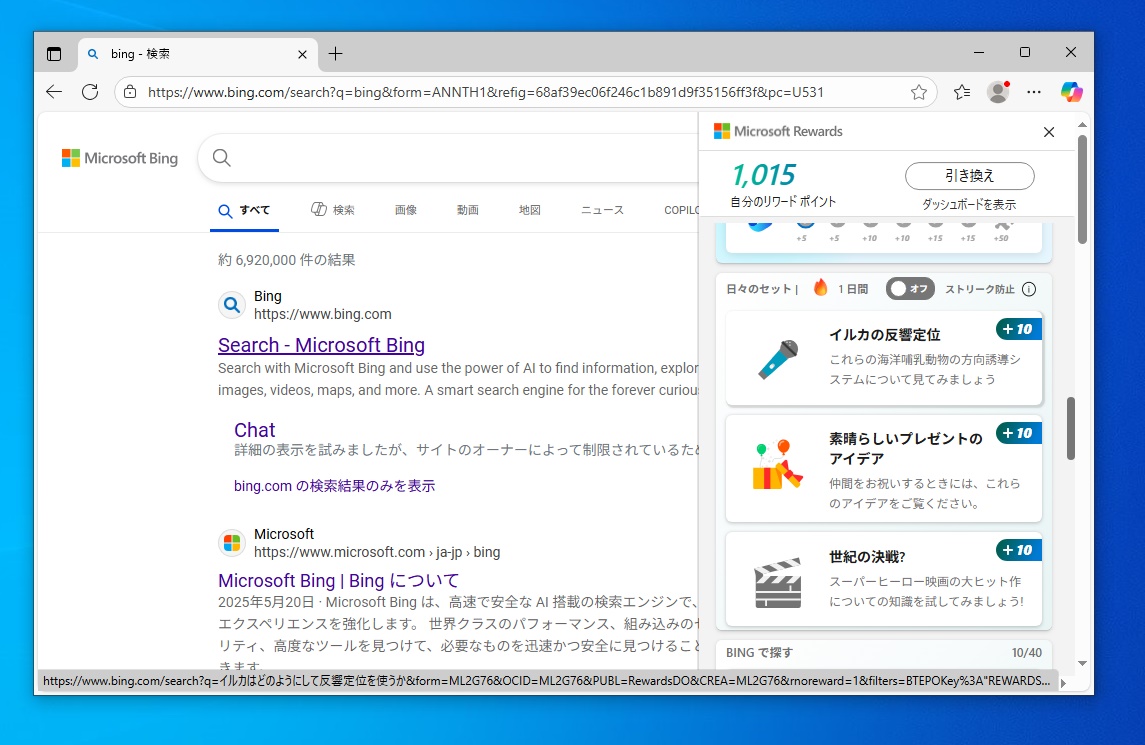Open 世紀の決戦? quiz card

click(x=884, y=578)
